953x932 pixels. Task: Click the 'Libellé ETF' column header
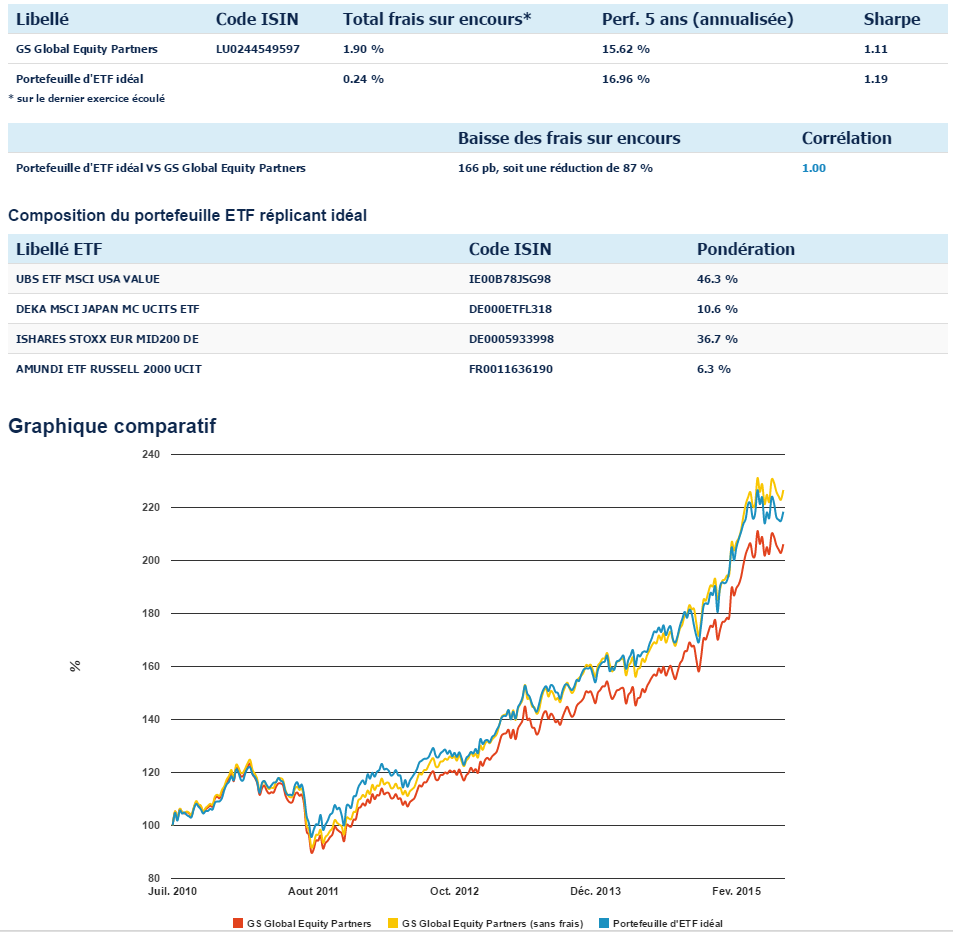click(59, 249)
